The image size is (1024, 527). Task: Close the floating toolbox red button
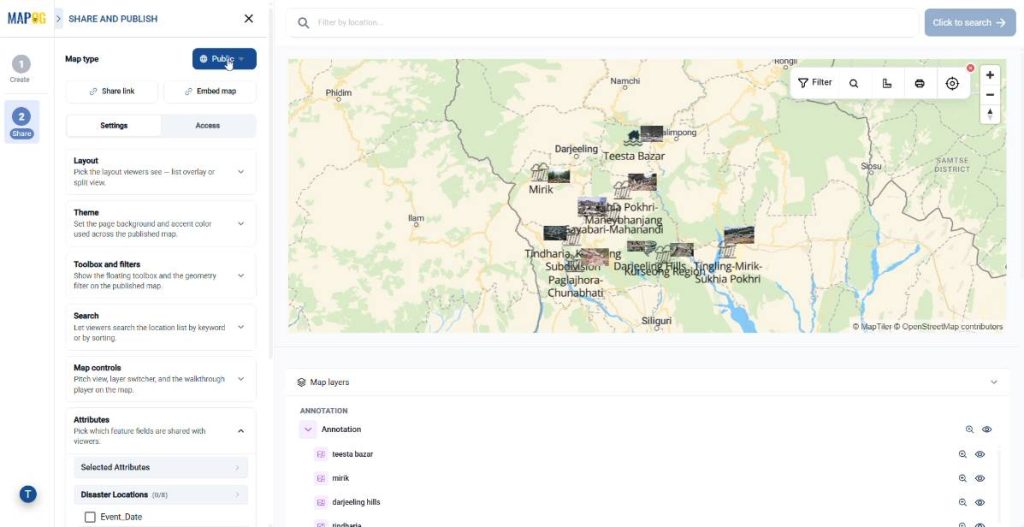(970, 68)
